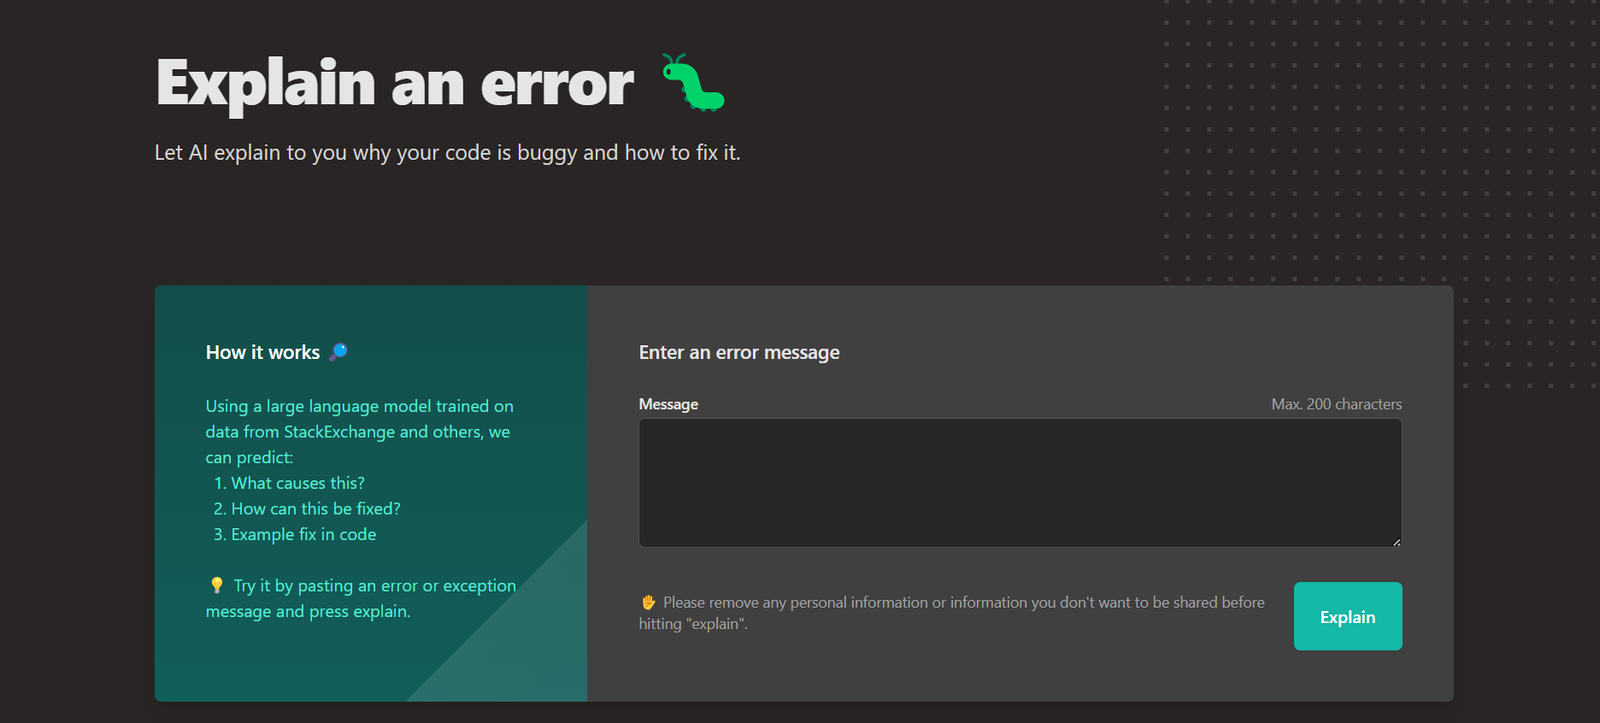The height and width of the screenshot is (723, 1600).
Task: Select the How can this be fixed? item
Action: (315, 509)
